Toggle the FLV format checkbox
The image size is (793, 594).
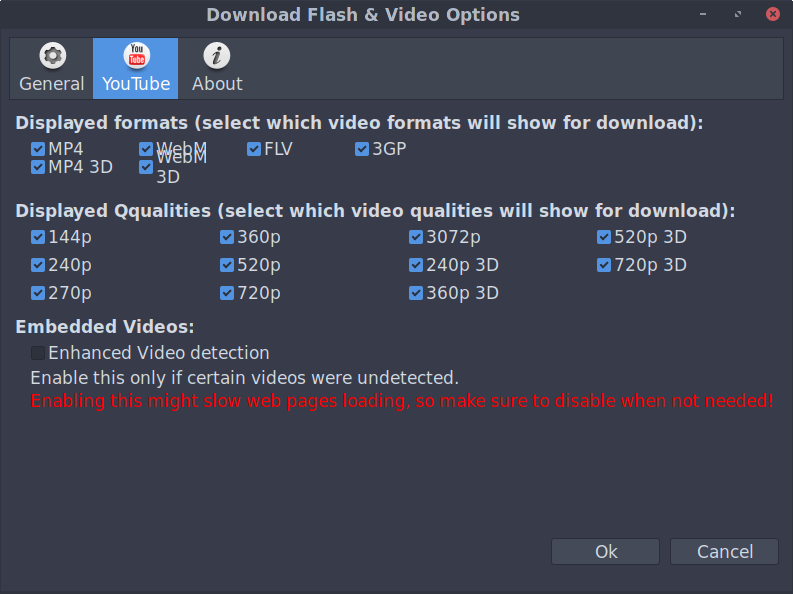click(254, 150)
